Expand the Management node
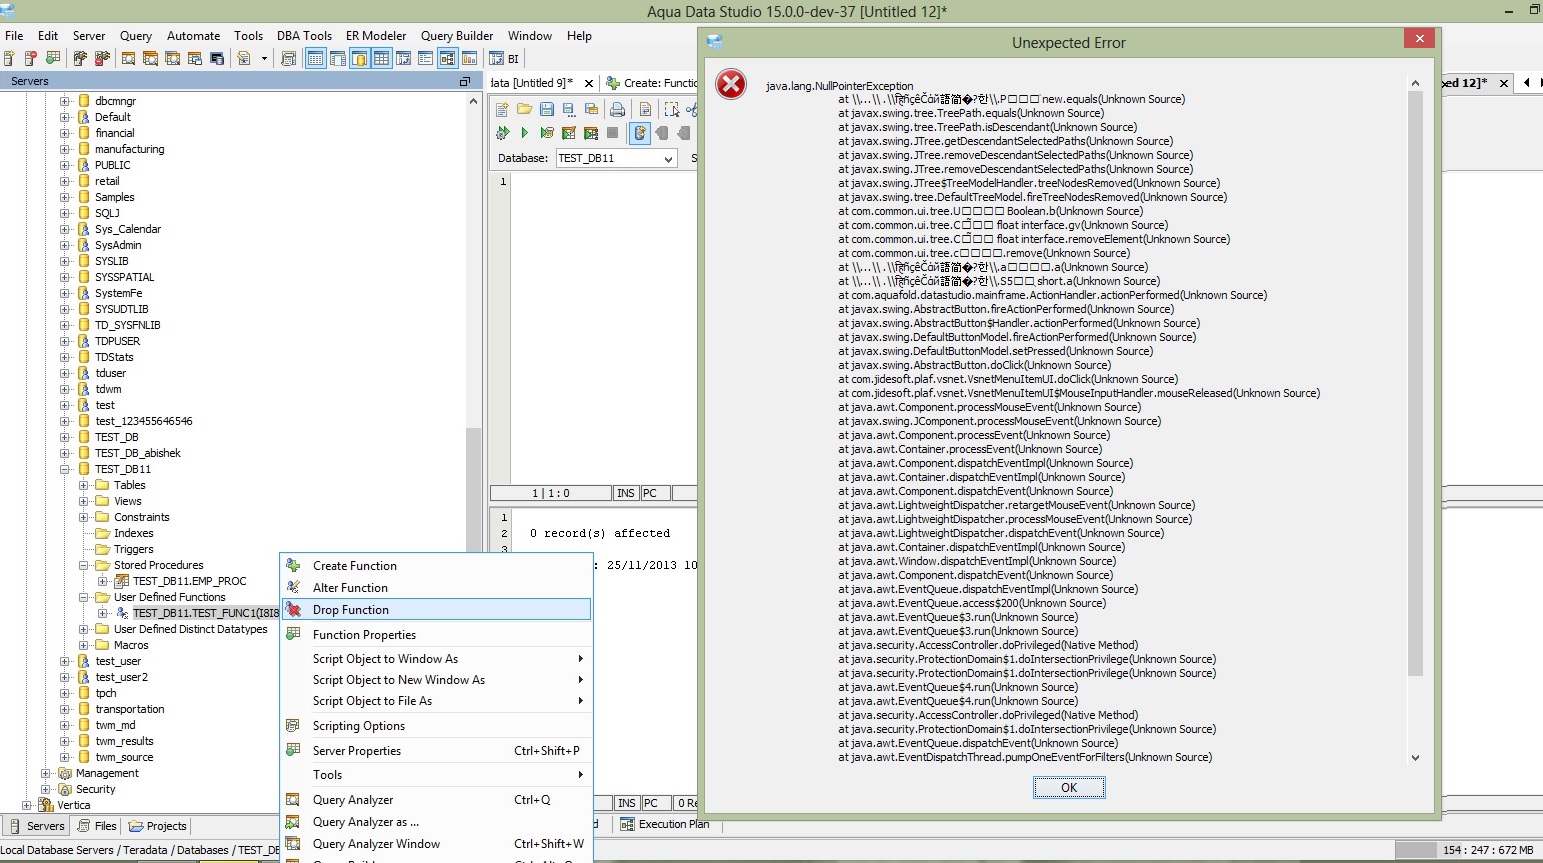 46,773
